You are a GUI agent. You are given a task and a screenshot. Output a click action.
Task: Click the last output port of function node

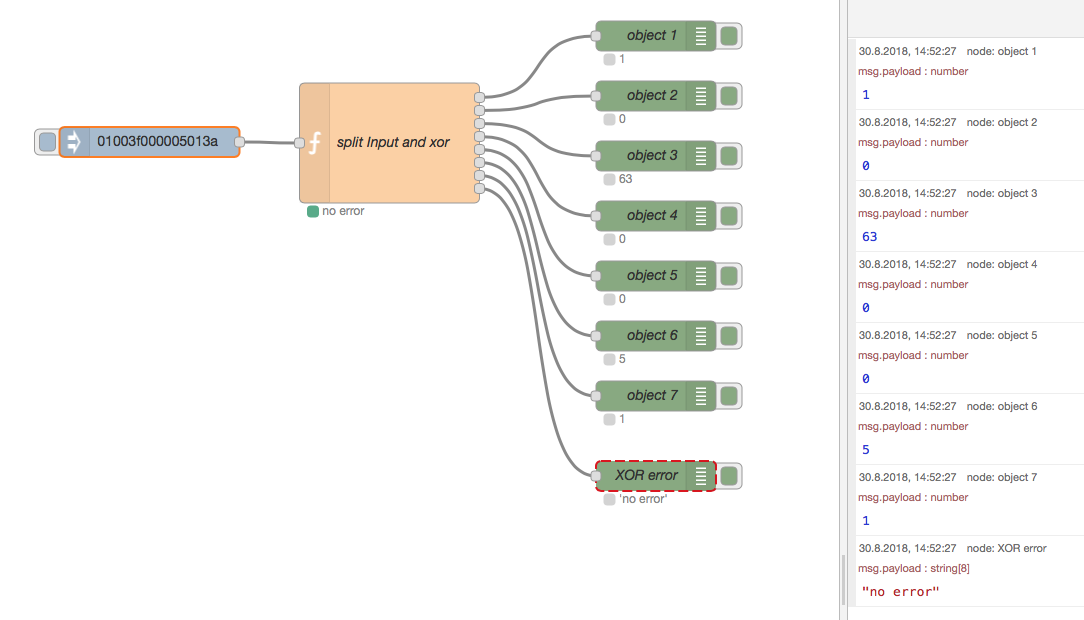click(480, 189)
